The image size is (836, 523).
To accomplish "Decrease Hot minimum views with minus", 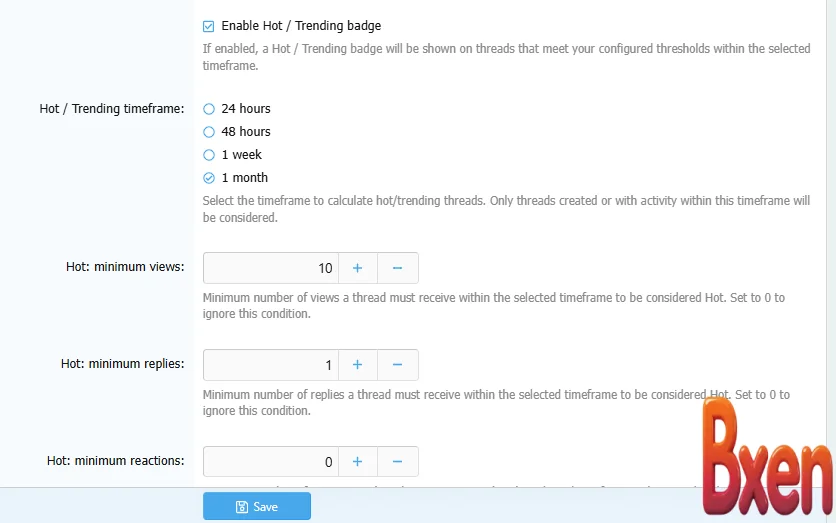I will (x=397, y=268).
